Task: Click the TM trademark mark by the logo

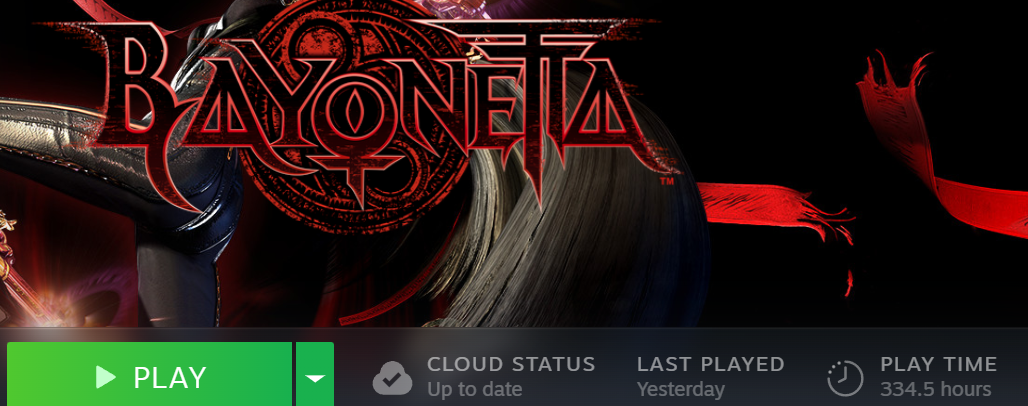Action: 667,180
